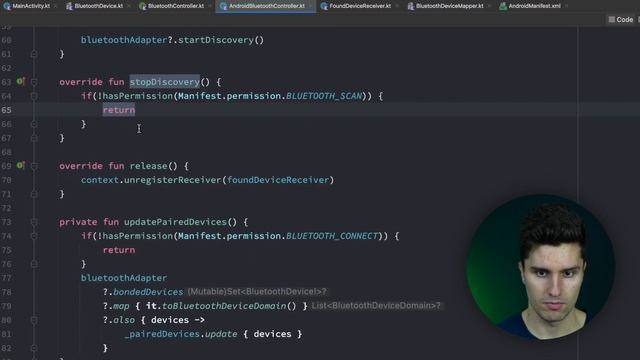Click the manifest icon on AndroidManifest.xml tab

click(x=503, y=6)
